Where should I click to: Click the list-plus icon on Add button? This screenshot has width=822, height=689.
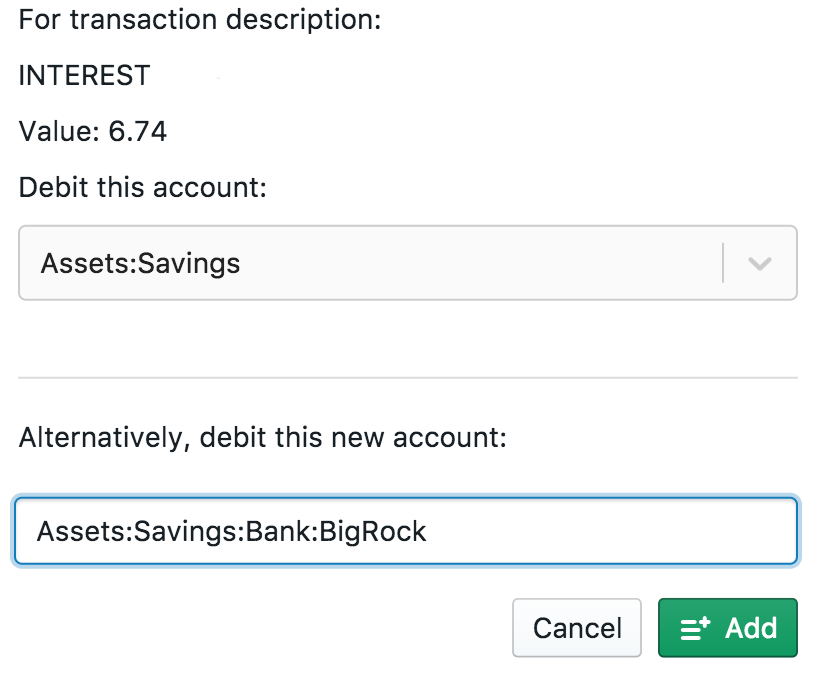pos(695,628)
